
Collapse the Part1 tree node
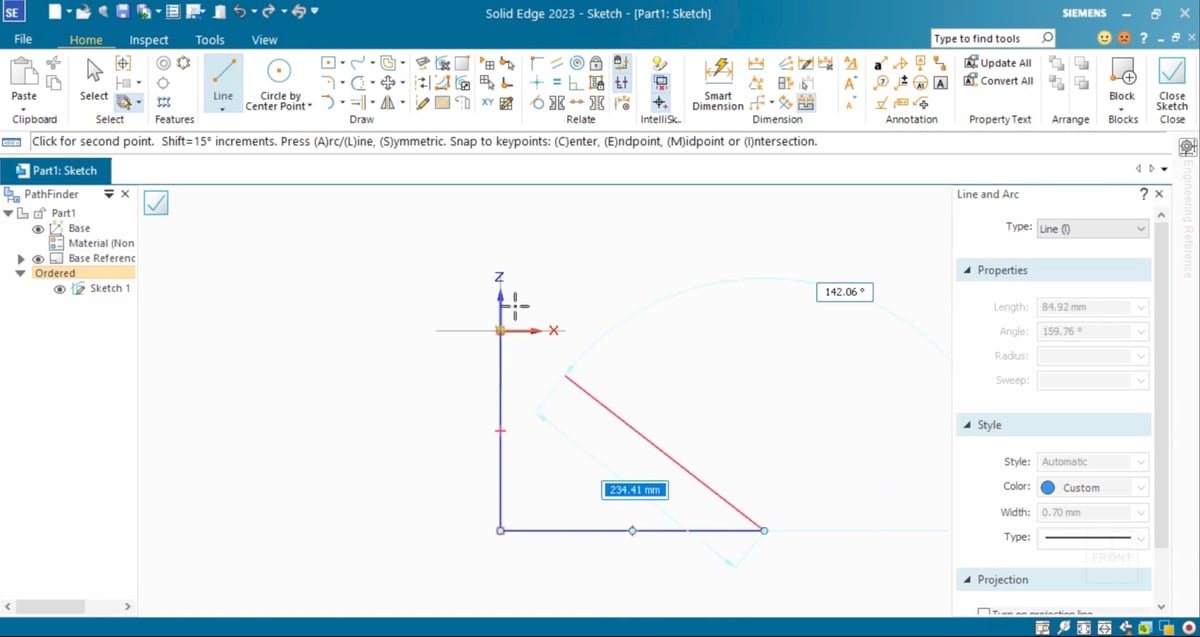[x=9, y=214]
